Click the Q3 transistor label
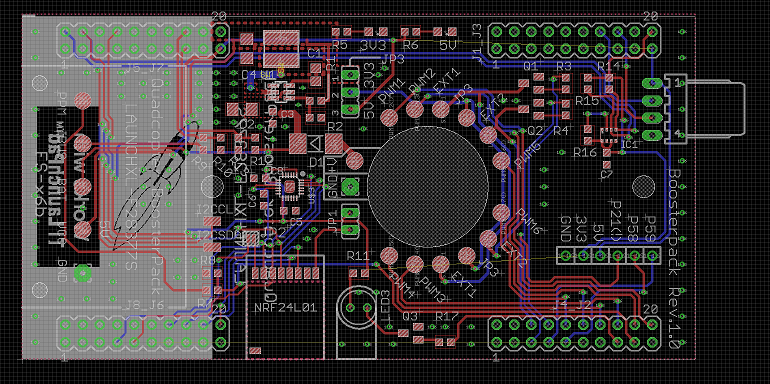The width and height of the screenshot is (770, 384). [x=411, y=315]
